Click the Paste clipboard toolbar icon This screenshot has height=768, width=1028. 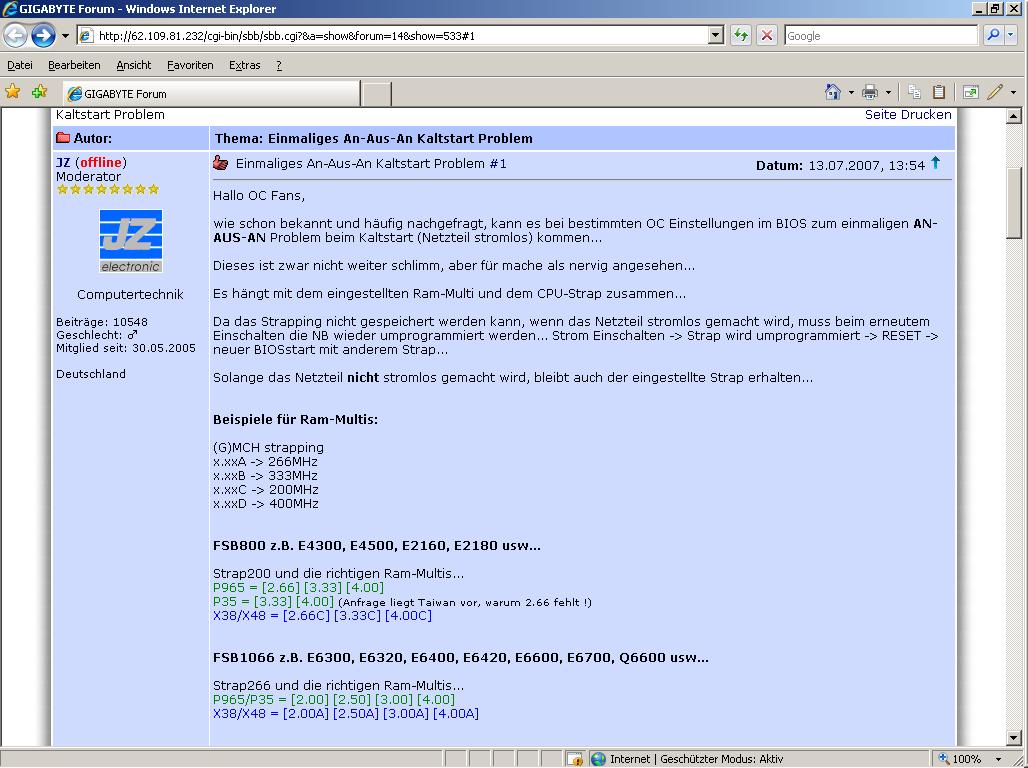[x=939, y=92]
